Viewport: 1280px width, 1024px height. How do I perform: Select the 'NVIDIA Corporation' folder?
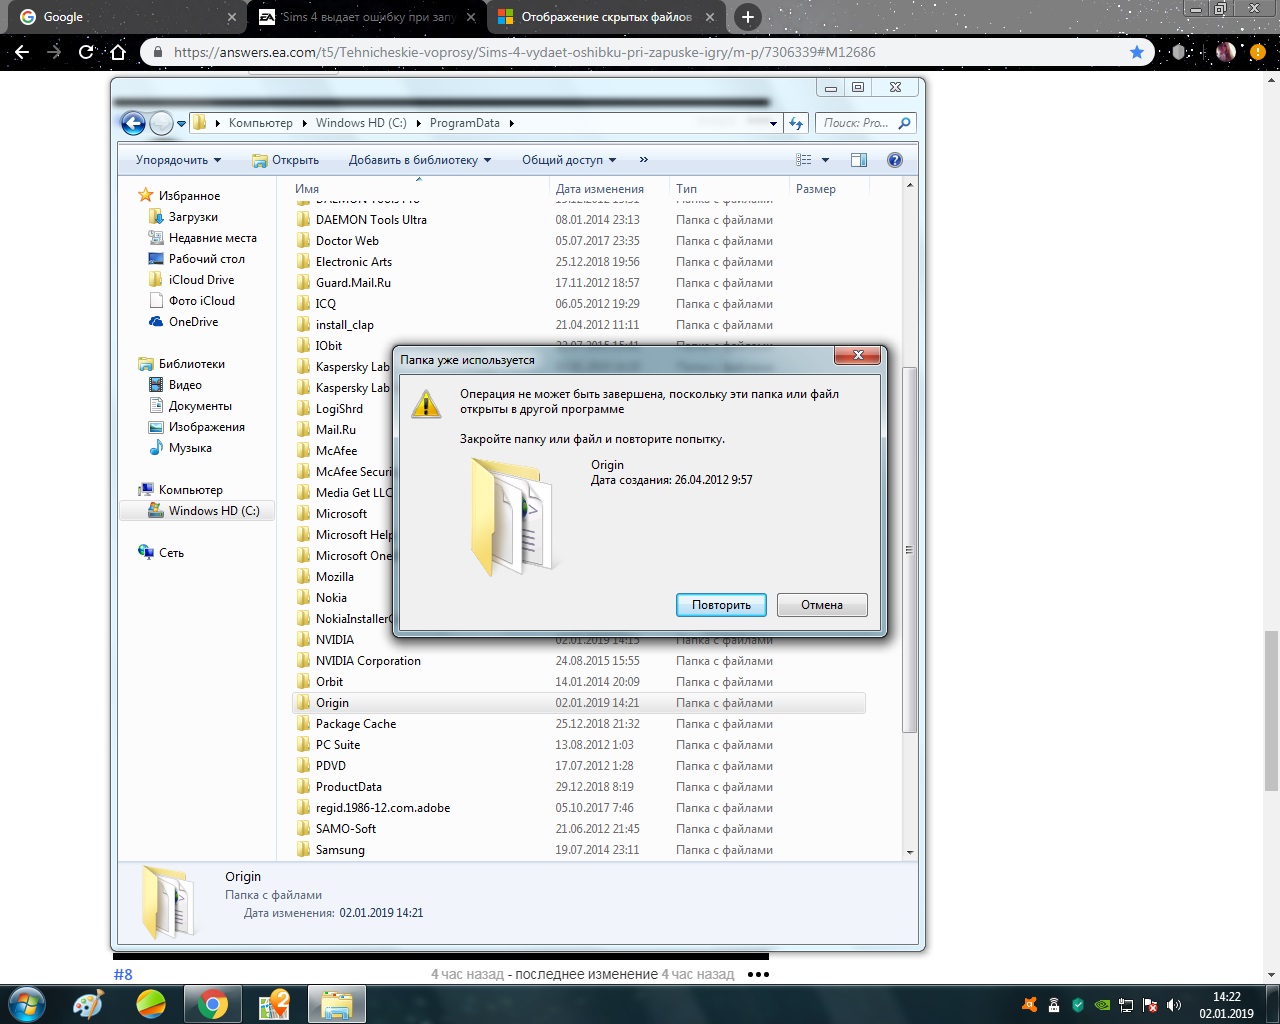click(580, 661)
